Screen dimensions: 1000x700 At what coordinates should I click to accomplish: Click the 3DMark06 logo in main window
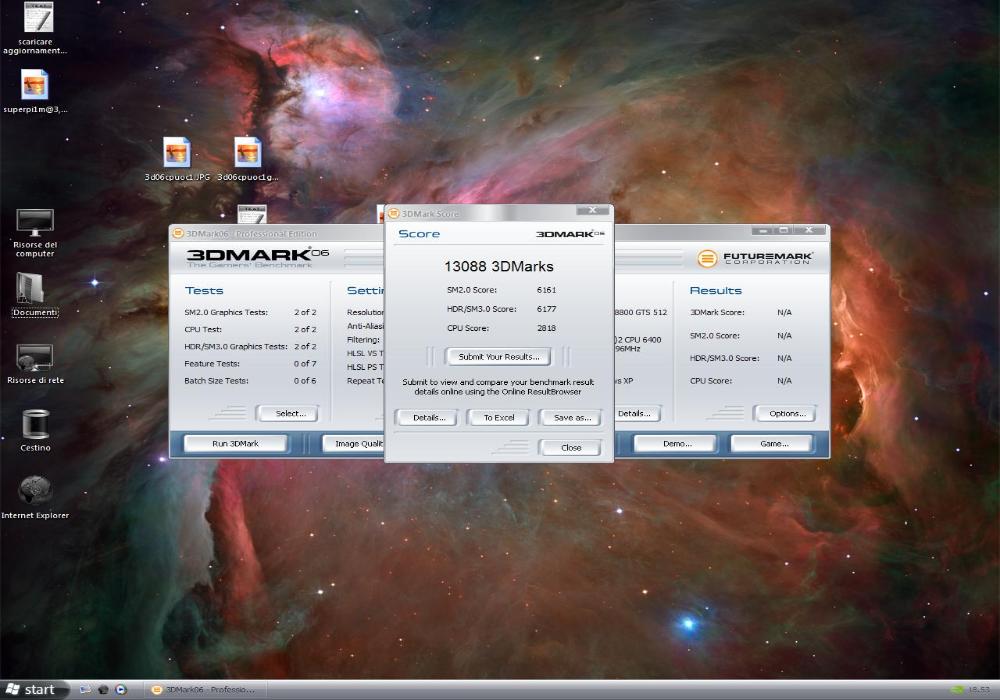(258, 258)
